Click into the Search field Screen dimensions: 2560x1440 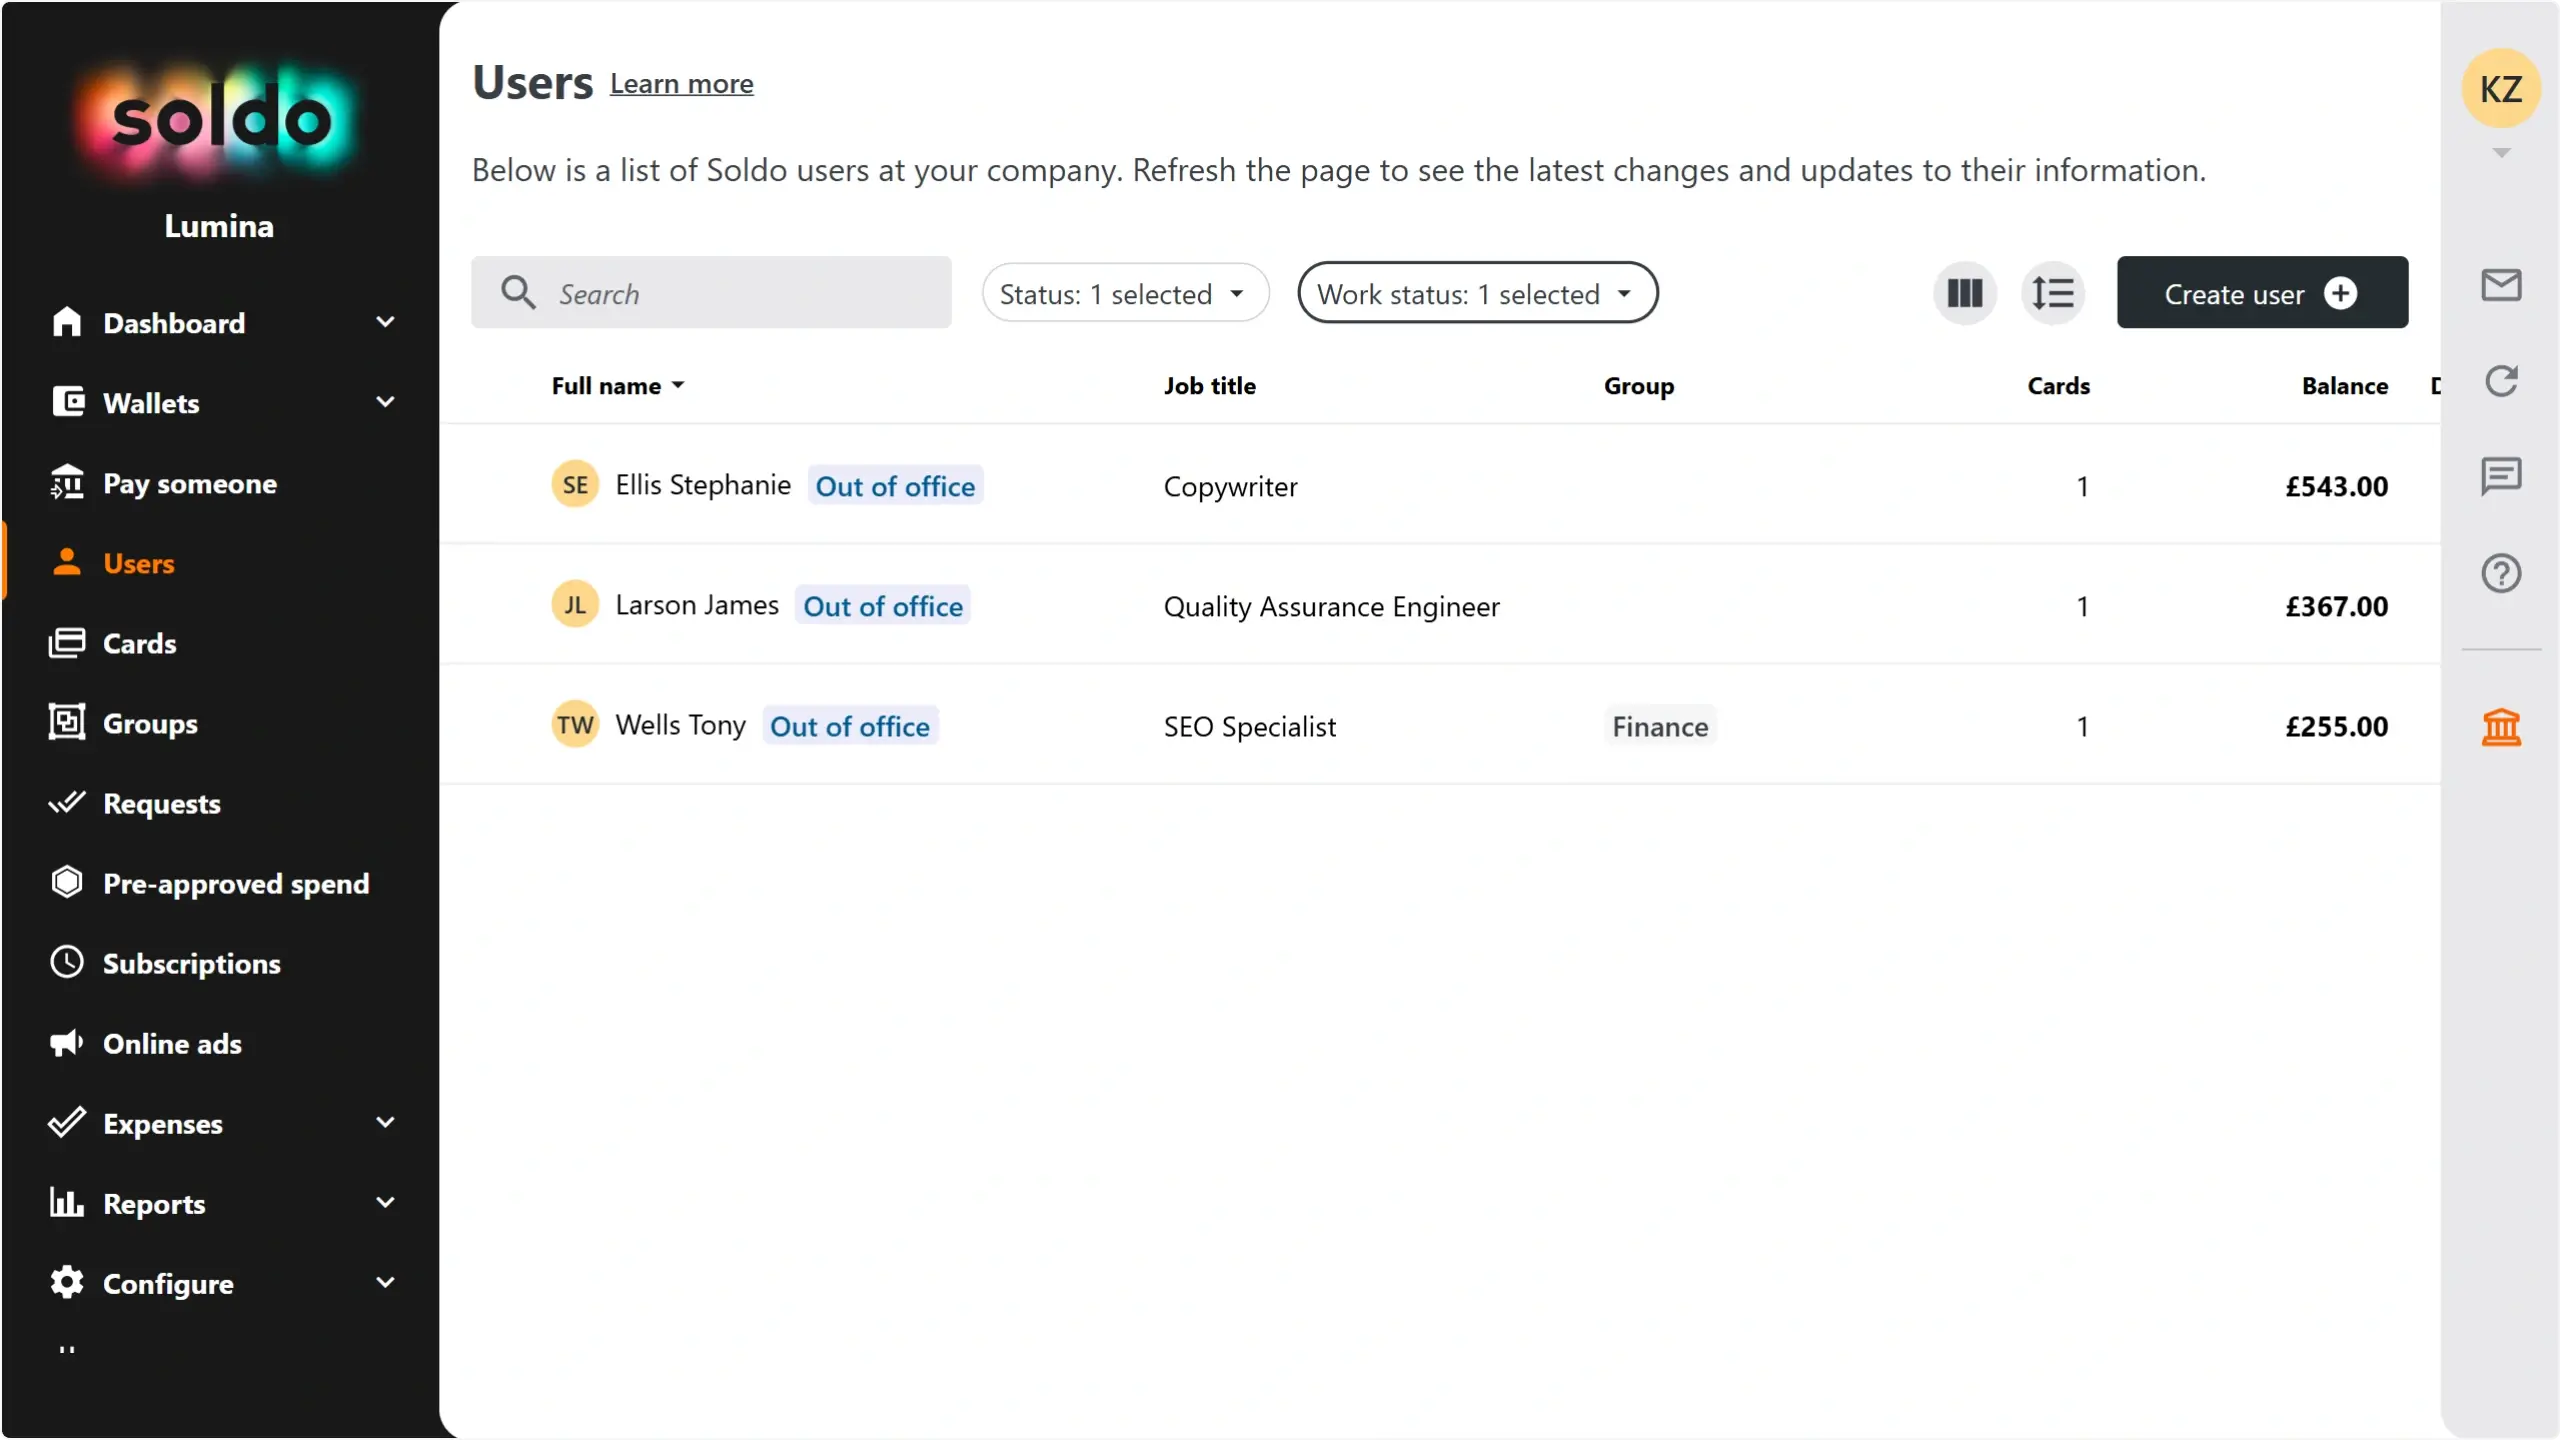[711, 293]
